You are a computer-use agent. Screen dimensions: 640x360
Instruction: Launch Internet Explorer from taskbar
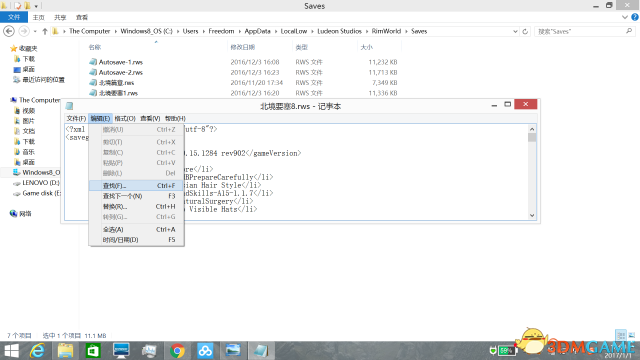coord(37,351)
